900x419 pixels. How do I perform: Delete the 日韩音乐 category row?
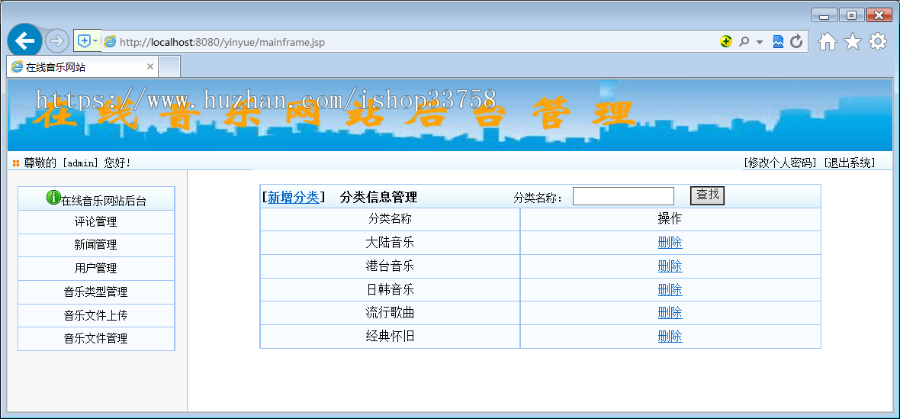coord(670,290)
